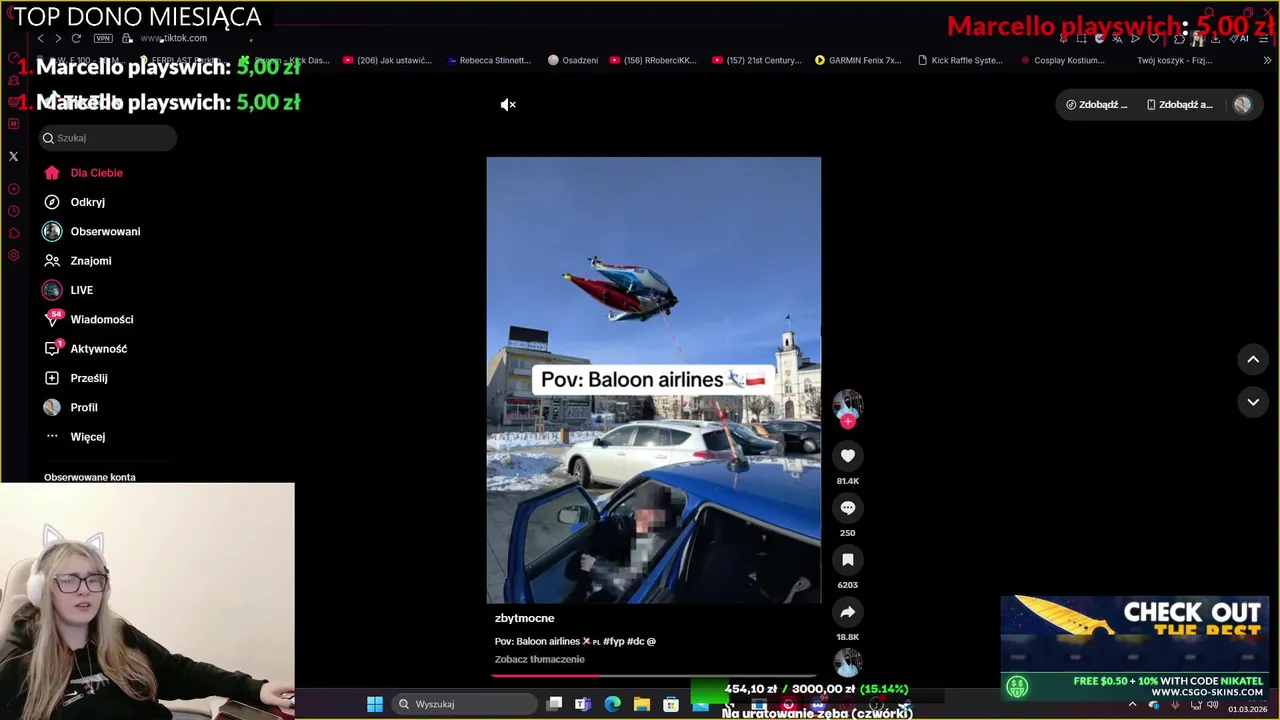Click the video progress bar
The height and width of the screenshot is (720, 1280).
coord(654,676)
